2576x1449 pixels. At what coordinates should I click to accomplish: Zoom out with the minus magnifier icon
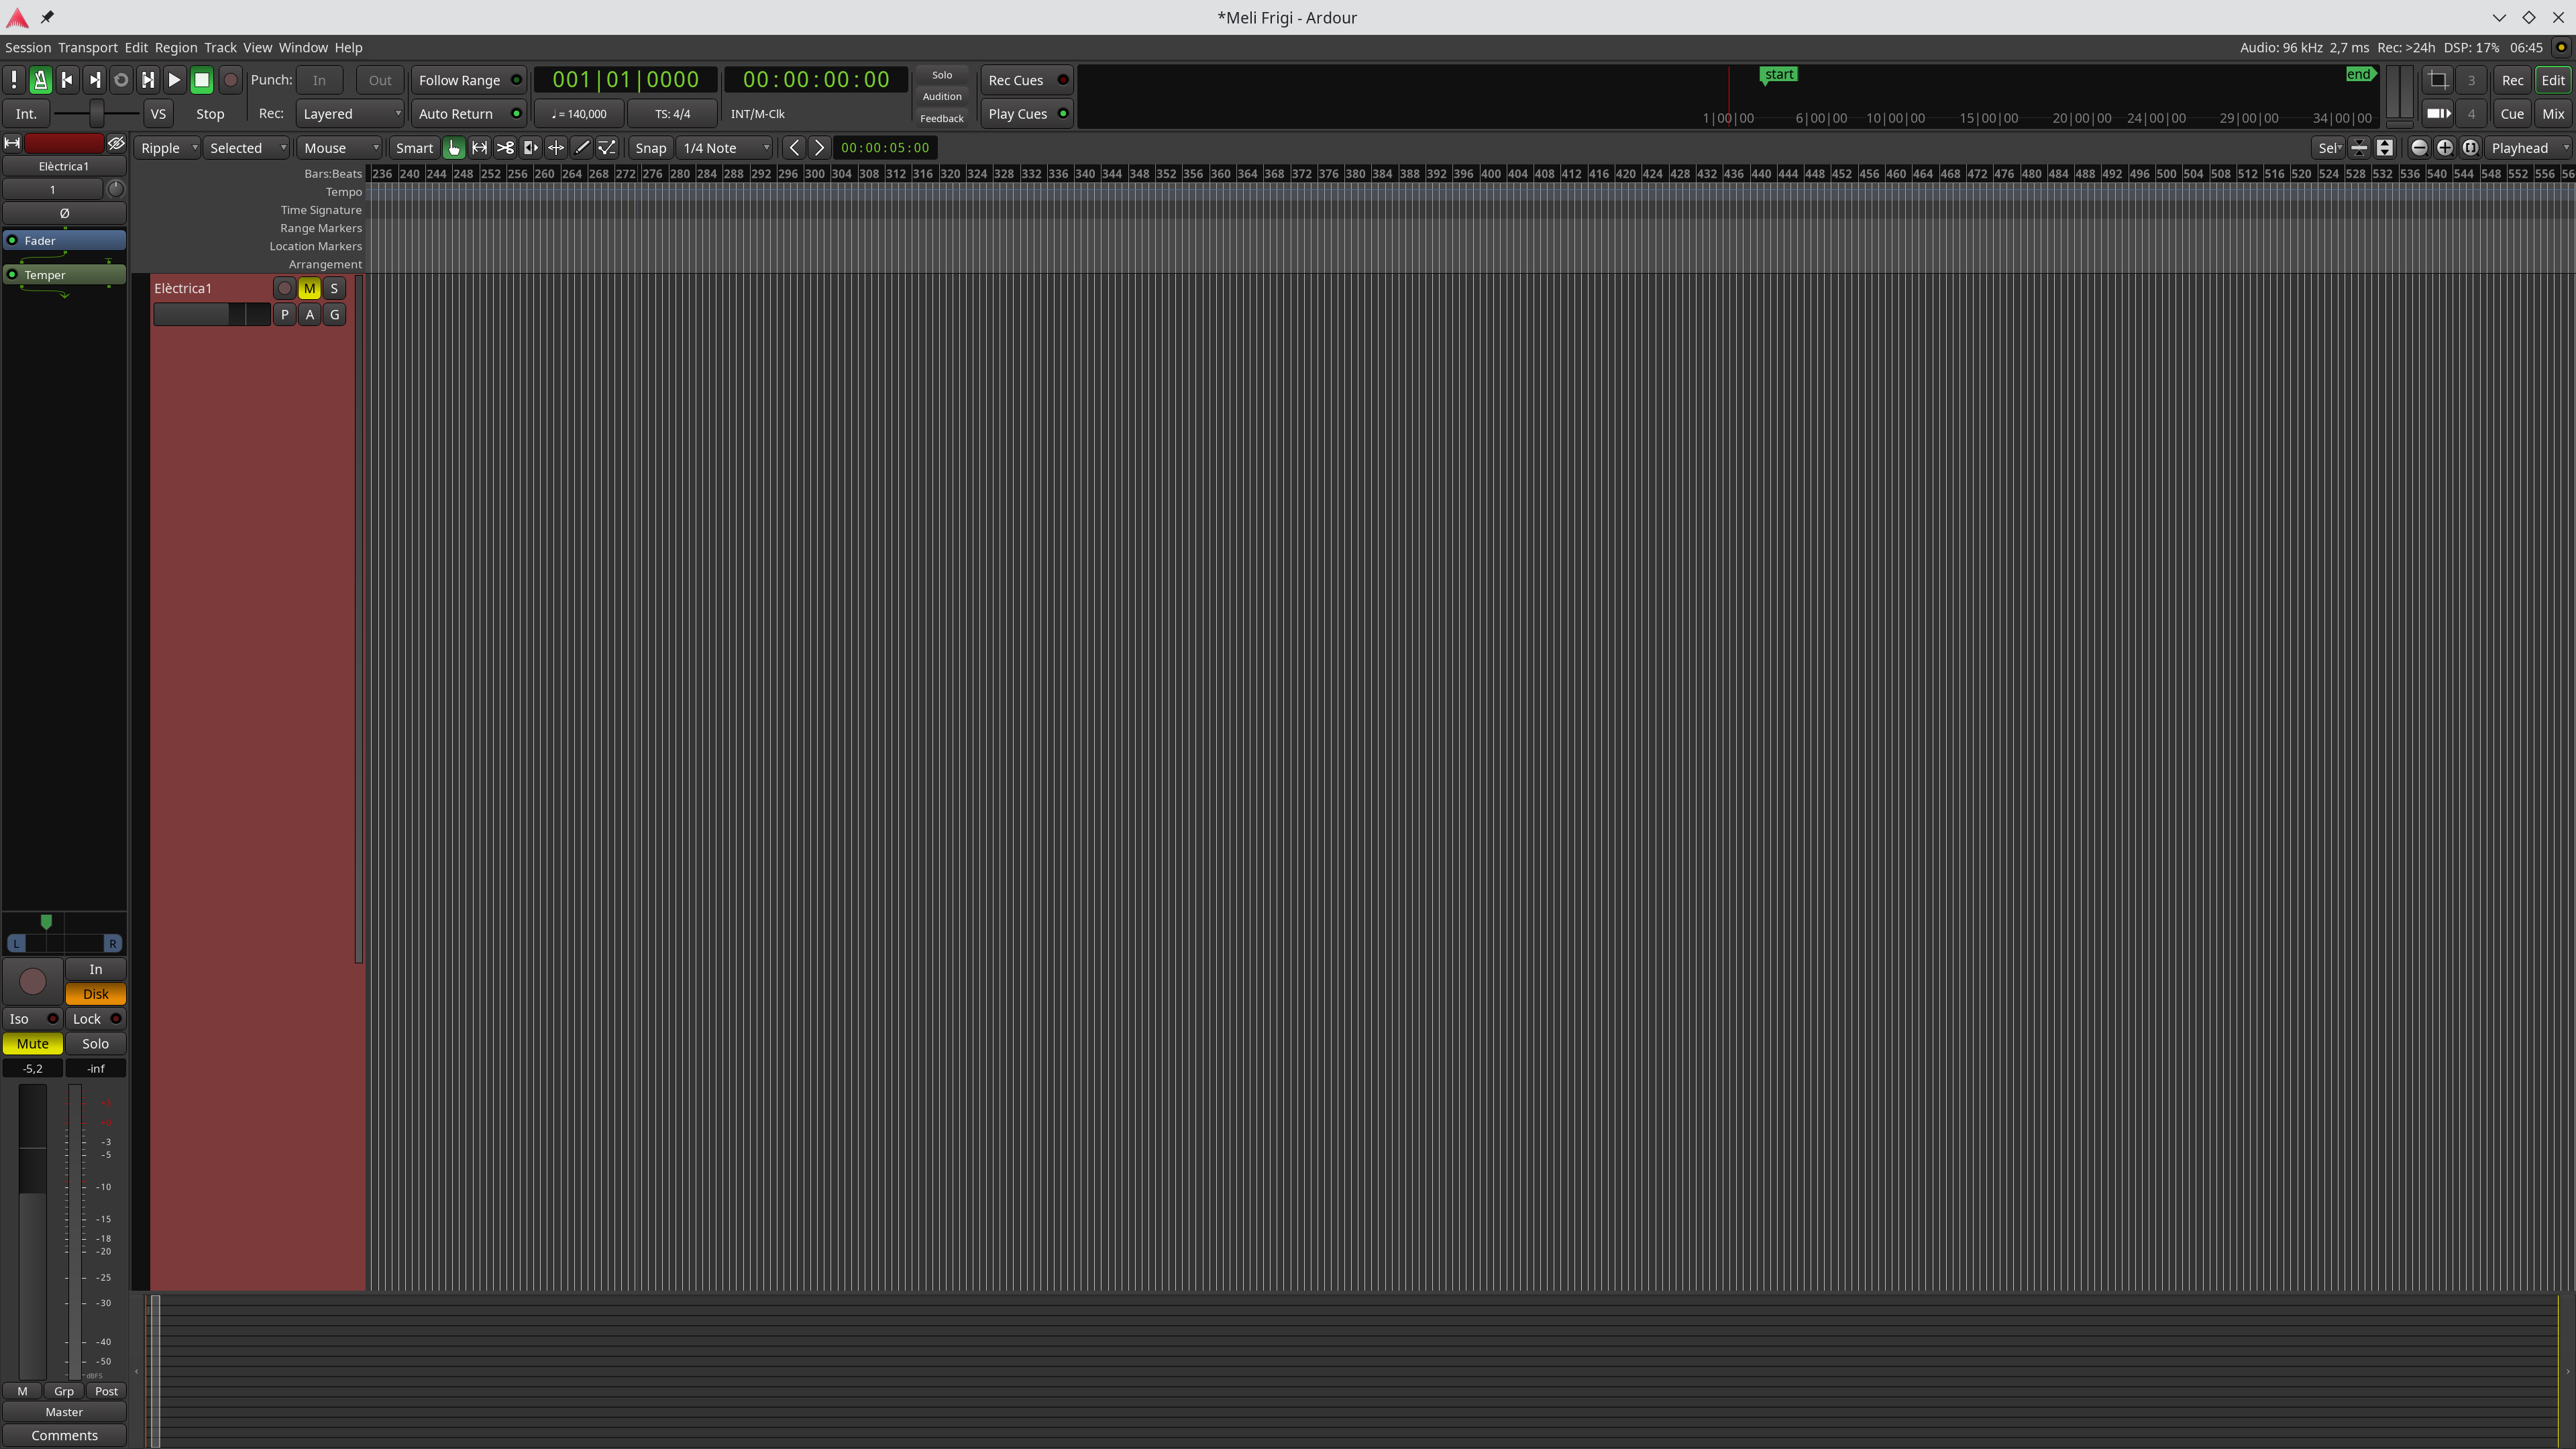pos(2419,148)
